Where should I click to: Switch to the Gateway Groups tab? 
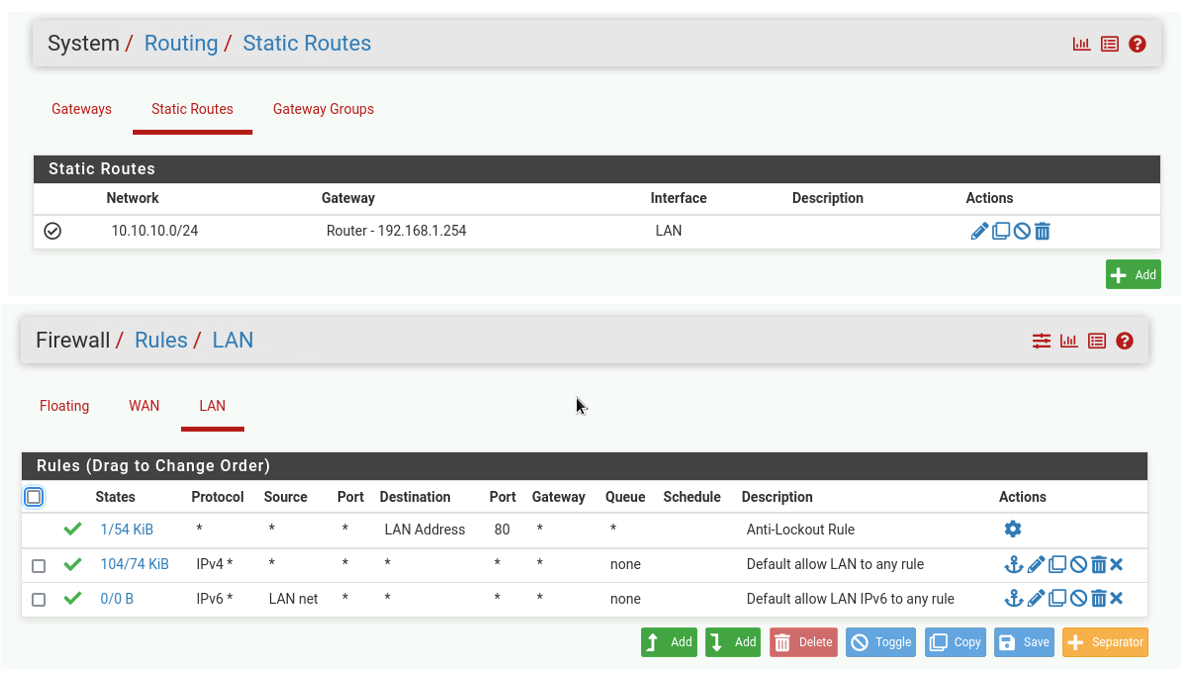[x=323, y=109]
